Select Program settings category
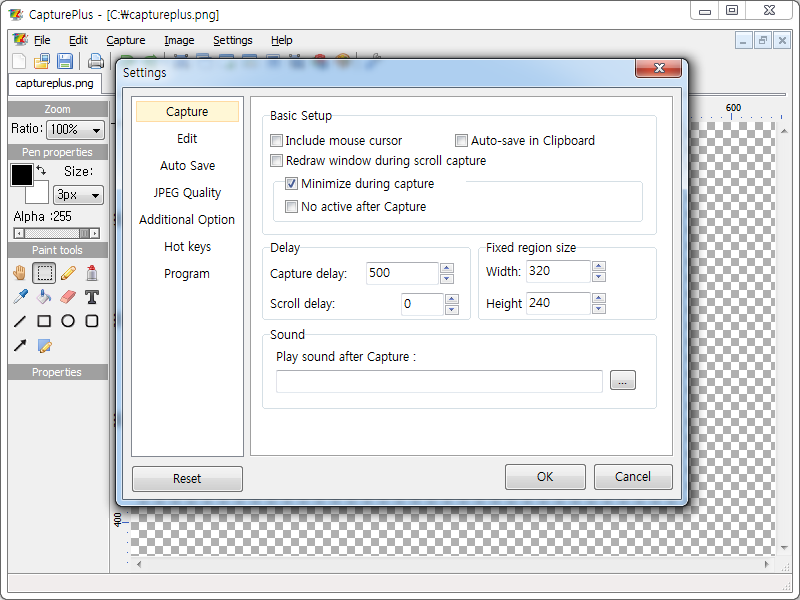 [x=187, y=274]
